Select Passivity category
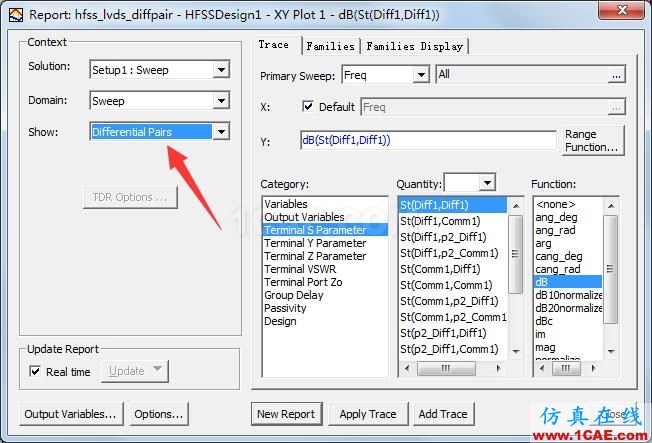This screenshot has height=443, width=652. (x=285, y=308)
